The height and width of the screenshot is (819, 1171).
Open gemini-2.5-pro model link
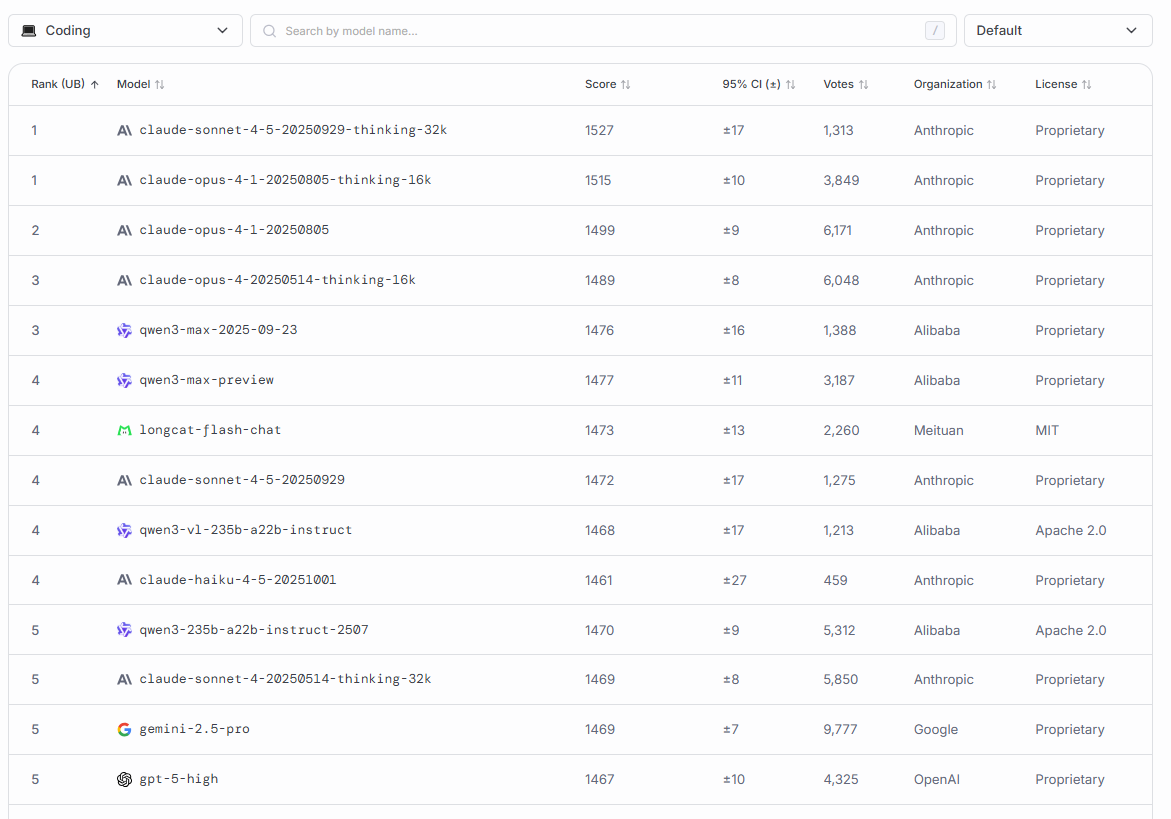pos(195,729)
